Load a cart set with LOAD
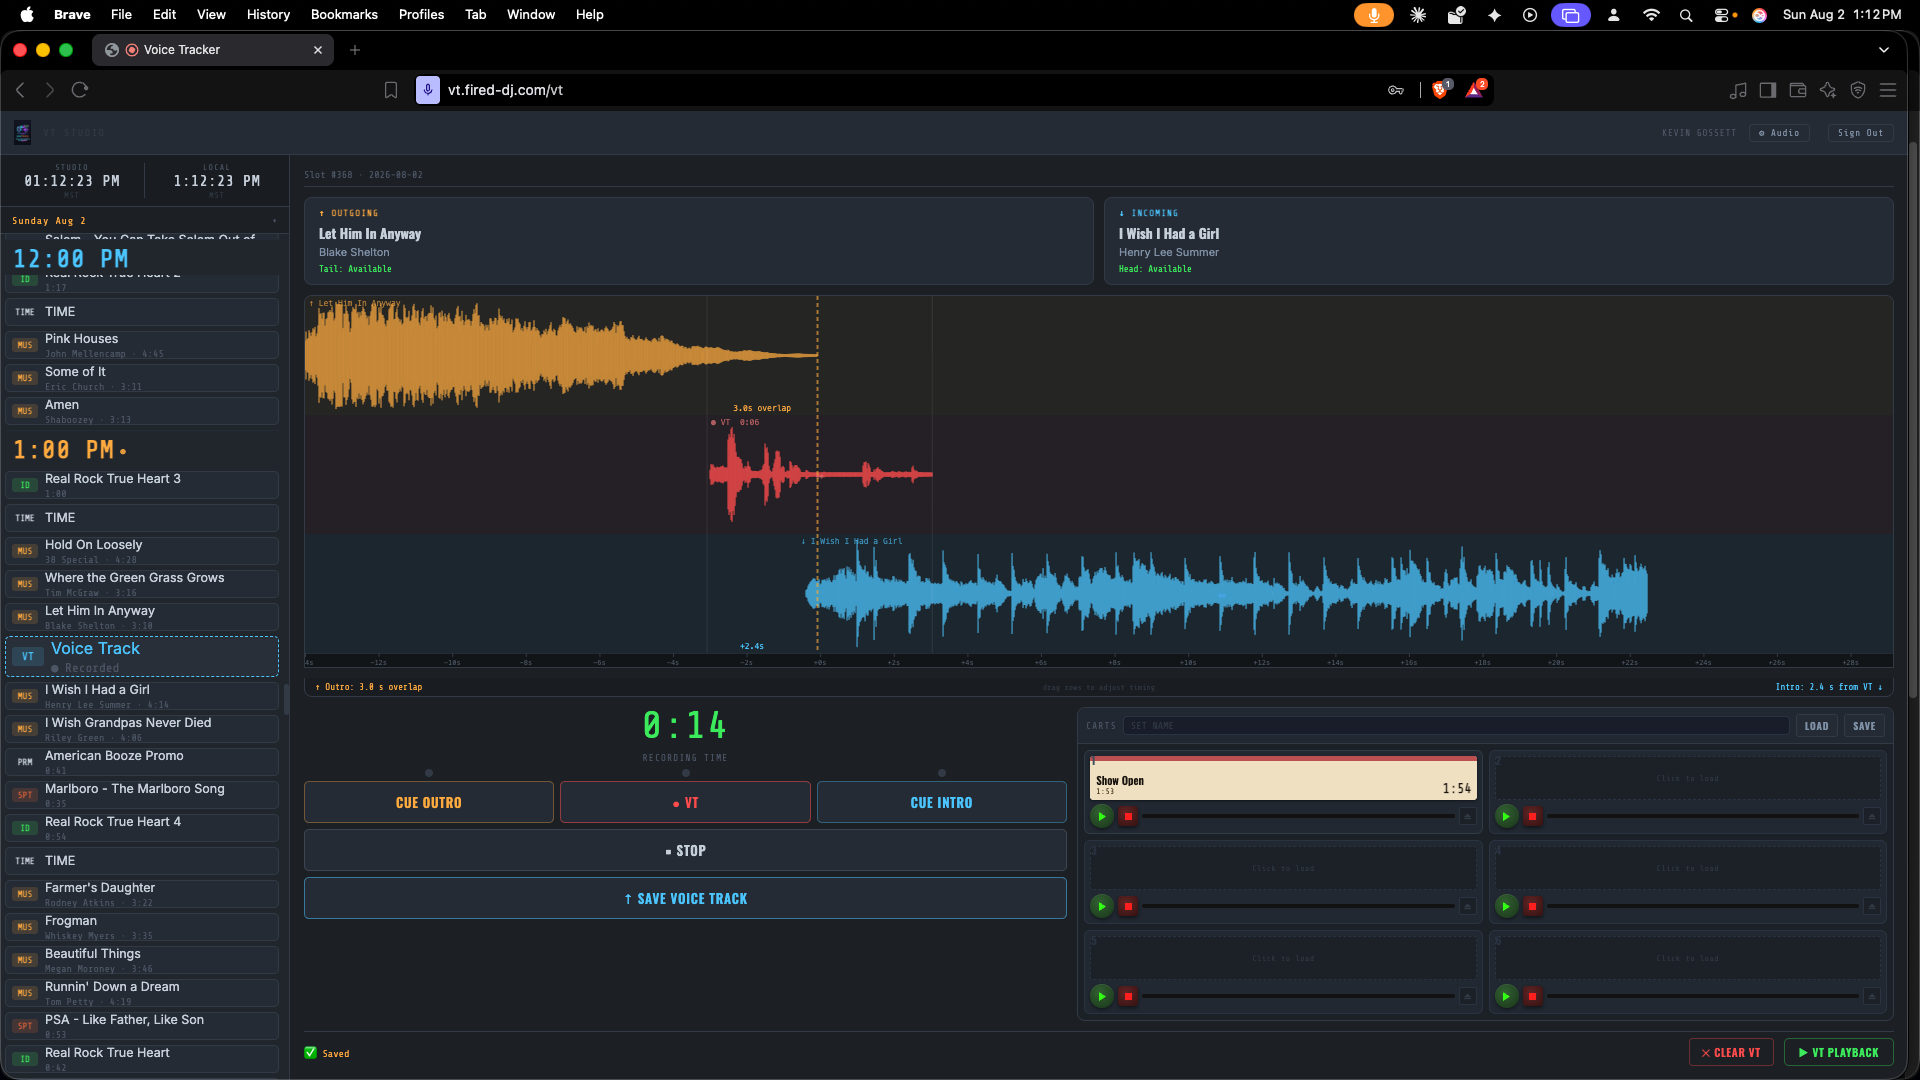 [x=1816, y=726]
